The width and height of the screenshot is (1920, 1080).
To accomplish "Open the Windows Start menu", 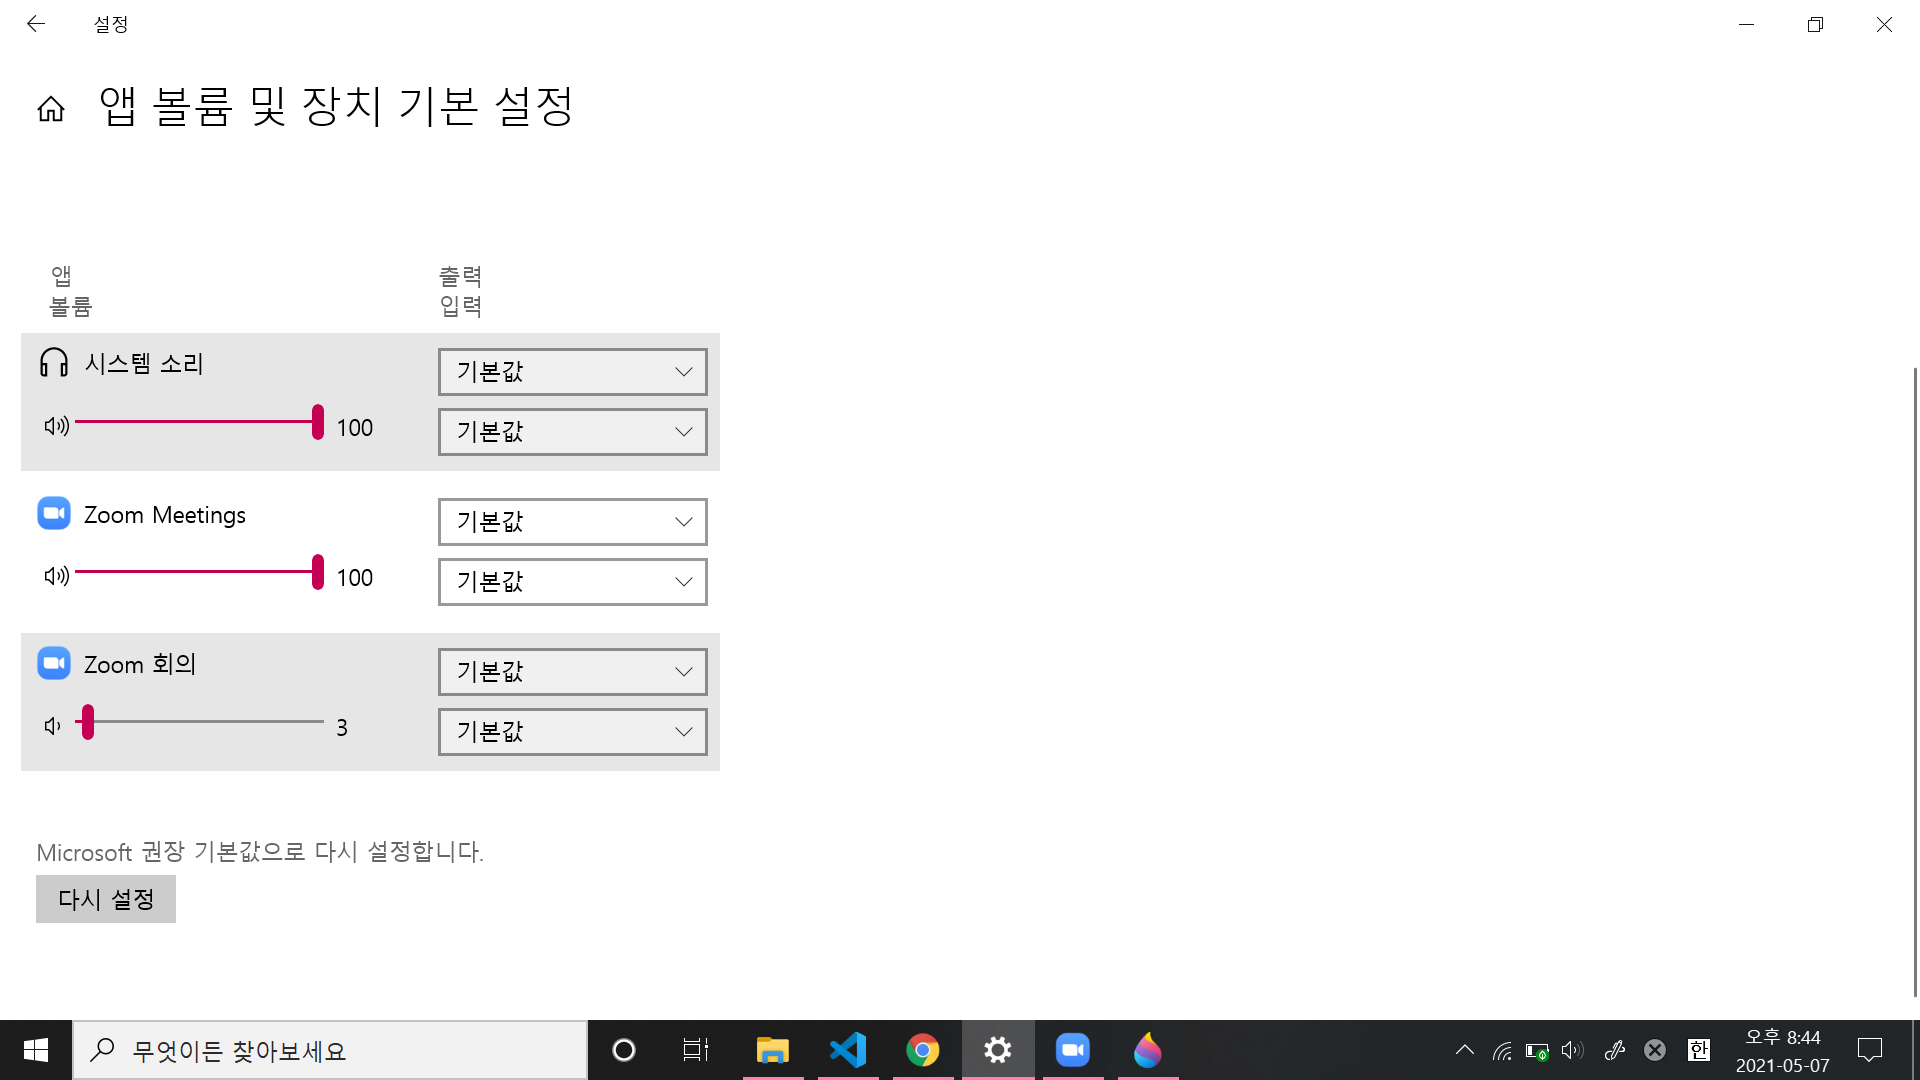I will pos(36,1050).
